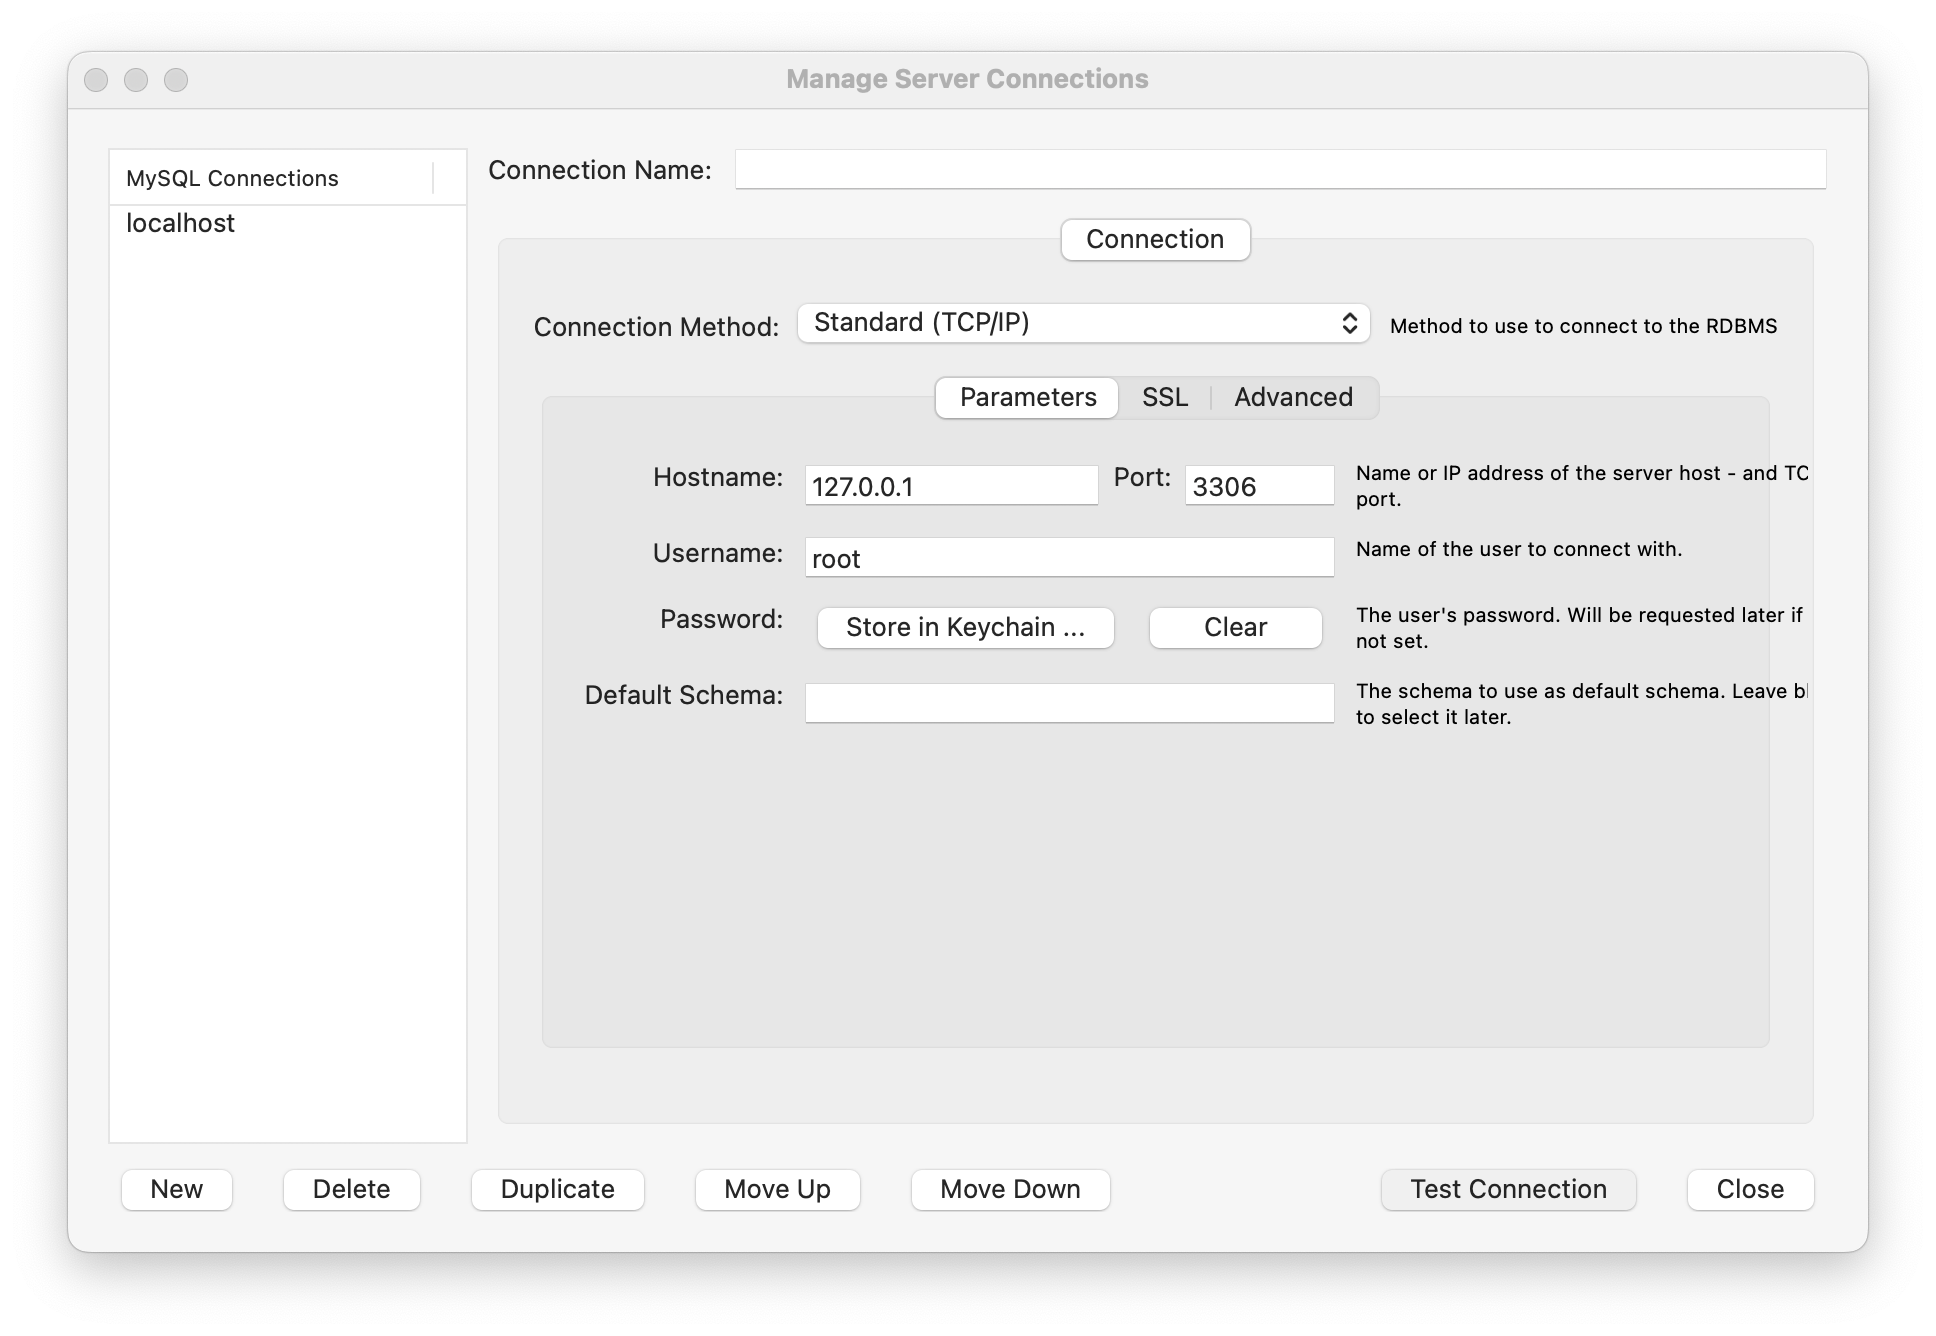Select localhost in MySQL Connections list
This screenshot has width=1936, height=1336.
[181, 223]
